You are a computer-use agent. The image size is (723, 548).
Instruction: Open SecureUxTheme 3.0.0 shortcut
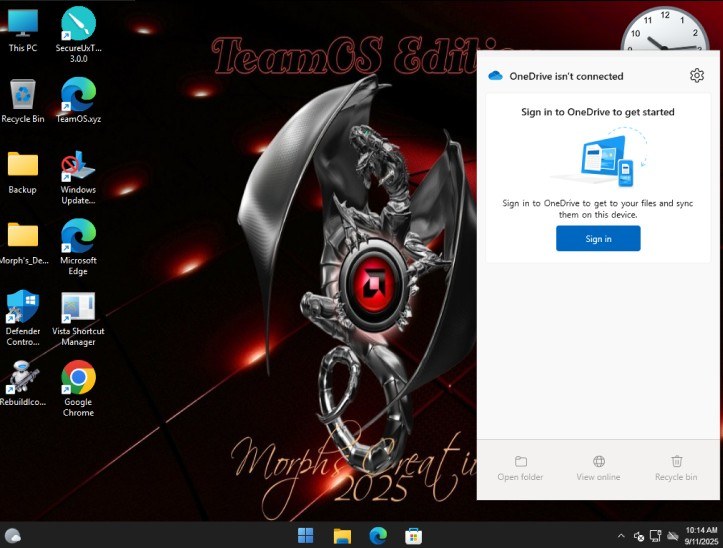coord(78,34)
